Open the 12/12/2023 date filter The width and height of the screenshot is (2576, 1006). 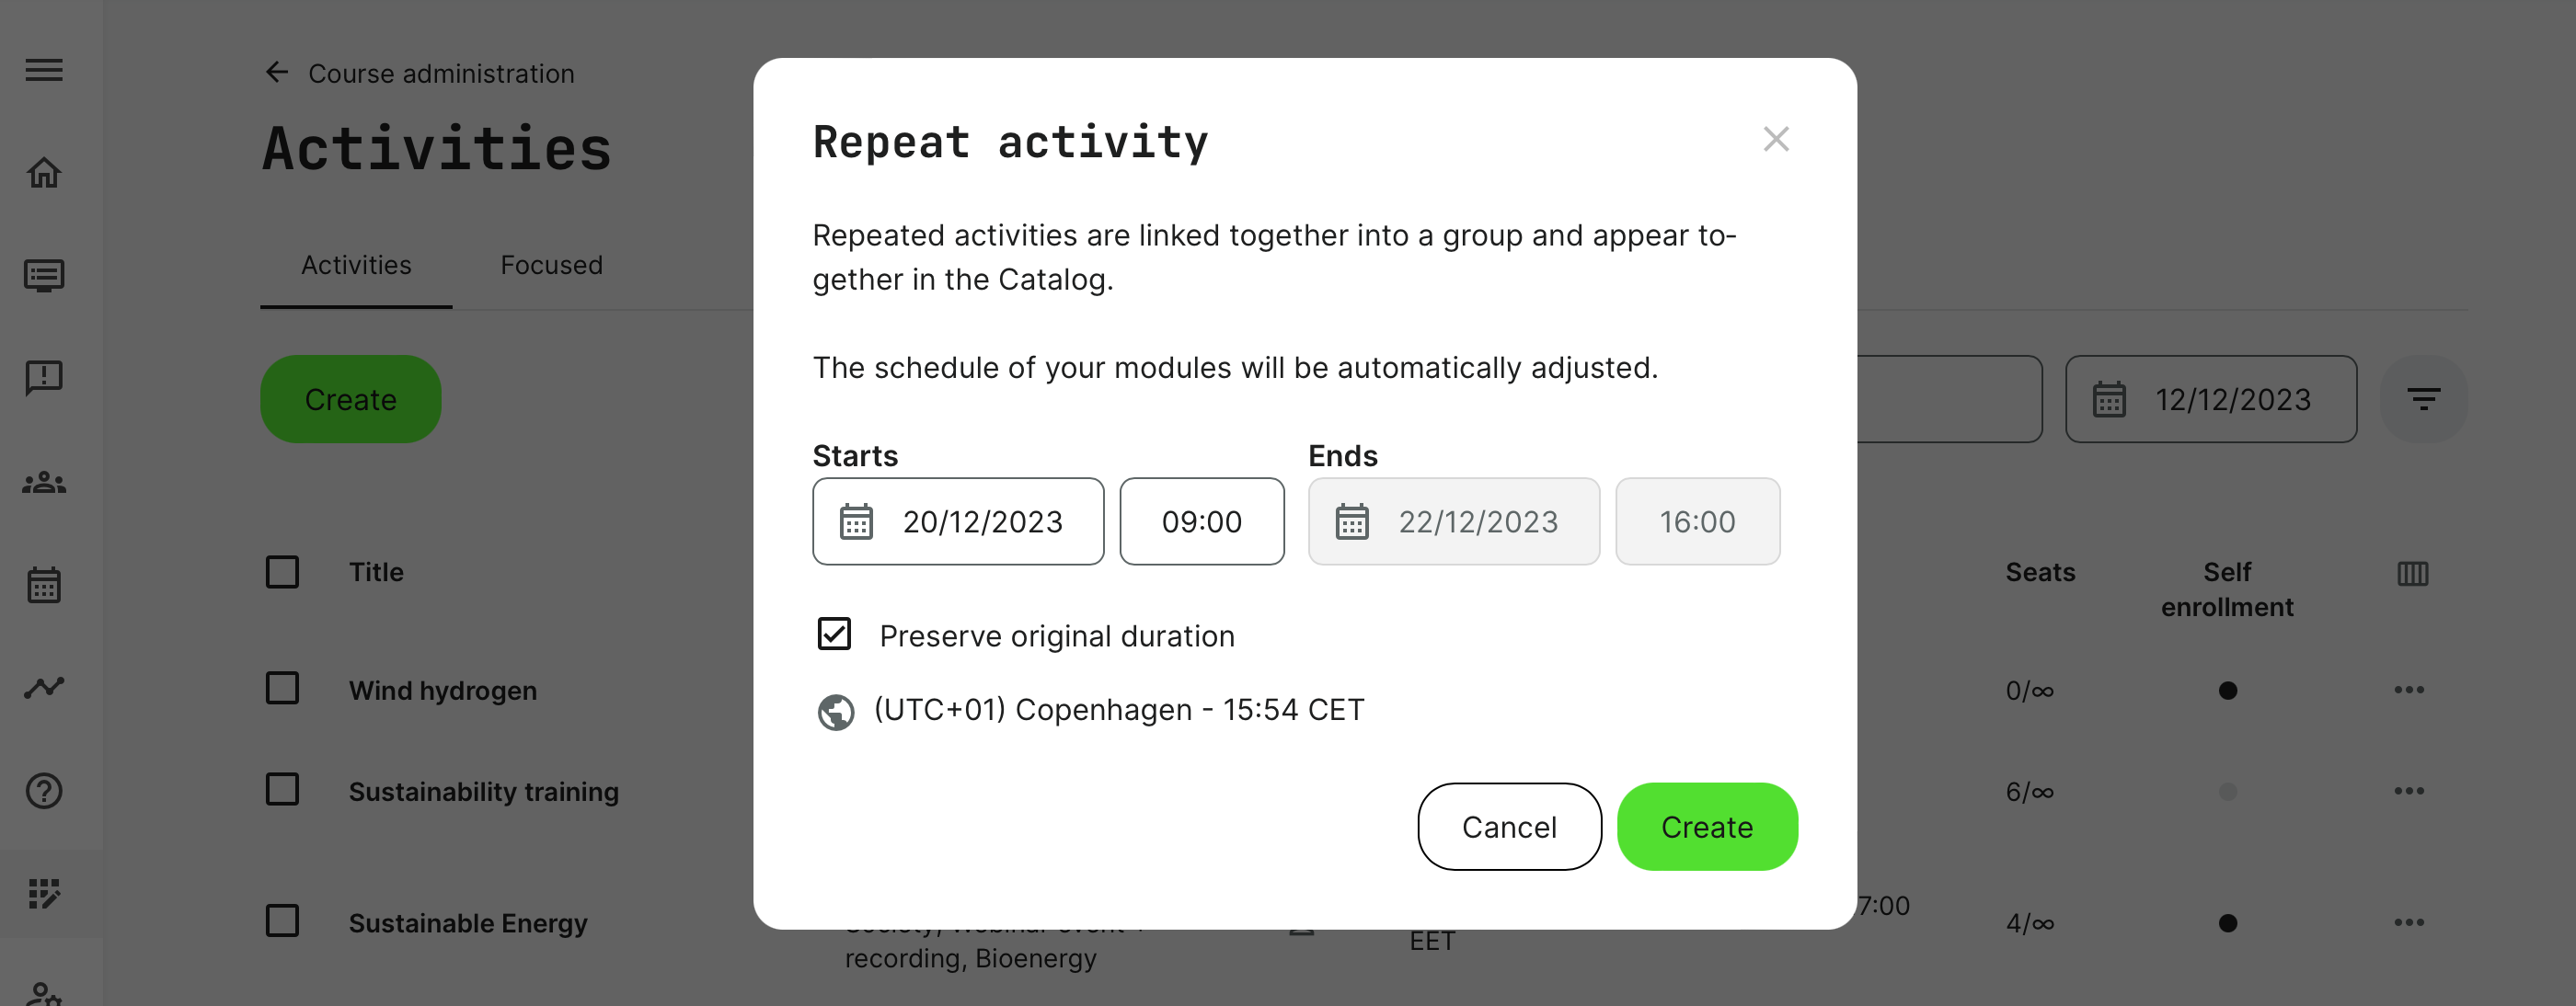click(x=2210, y=400)
